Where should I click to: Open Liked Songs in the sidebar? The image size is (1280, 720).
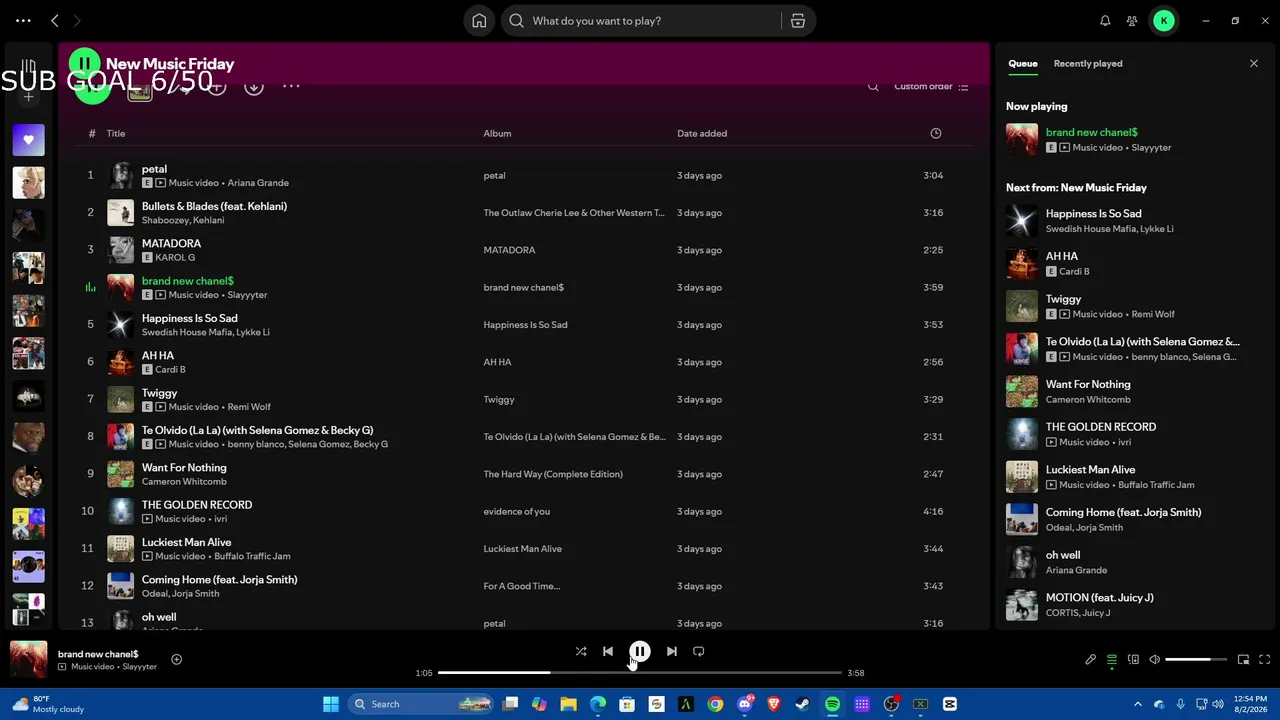[x=28, y=140]
